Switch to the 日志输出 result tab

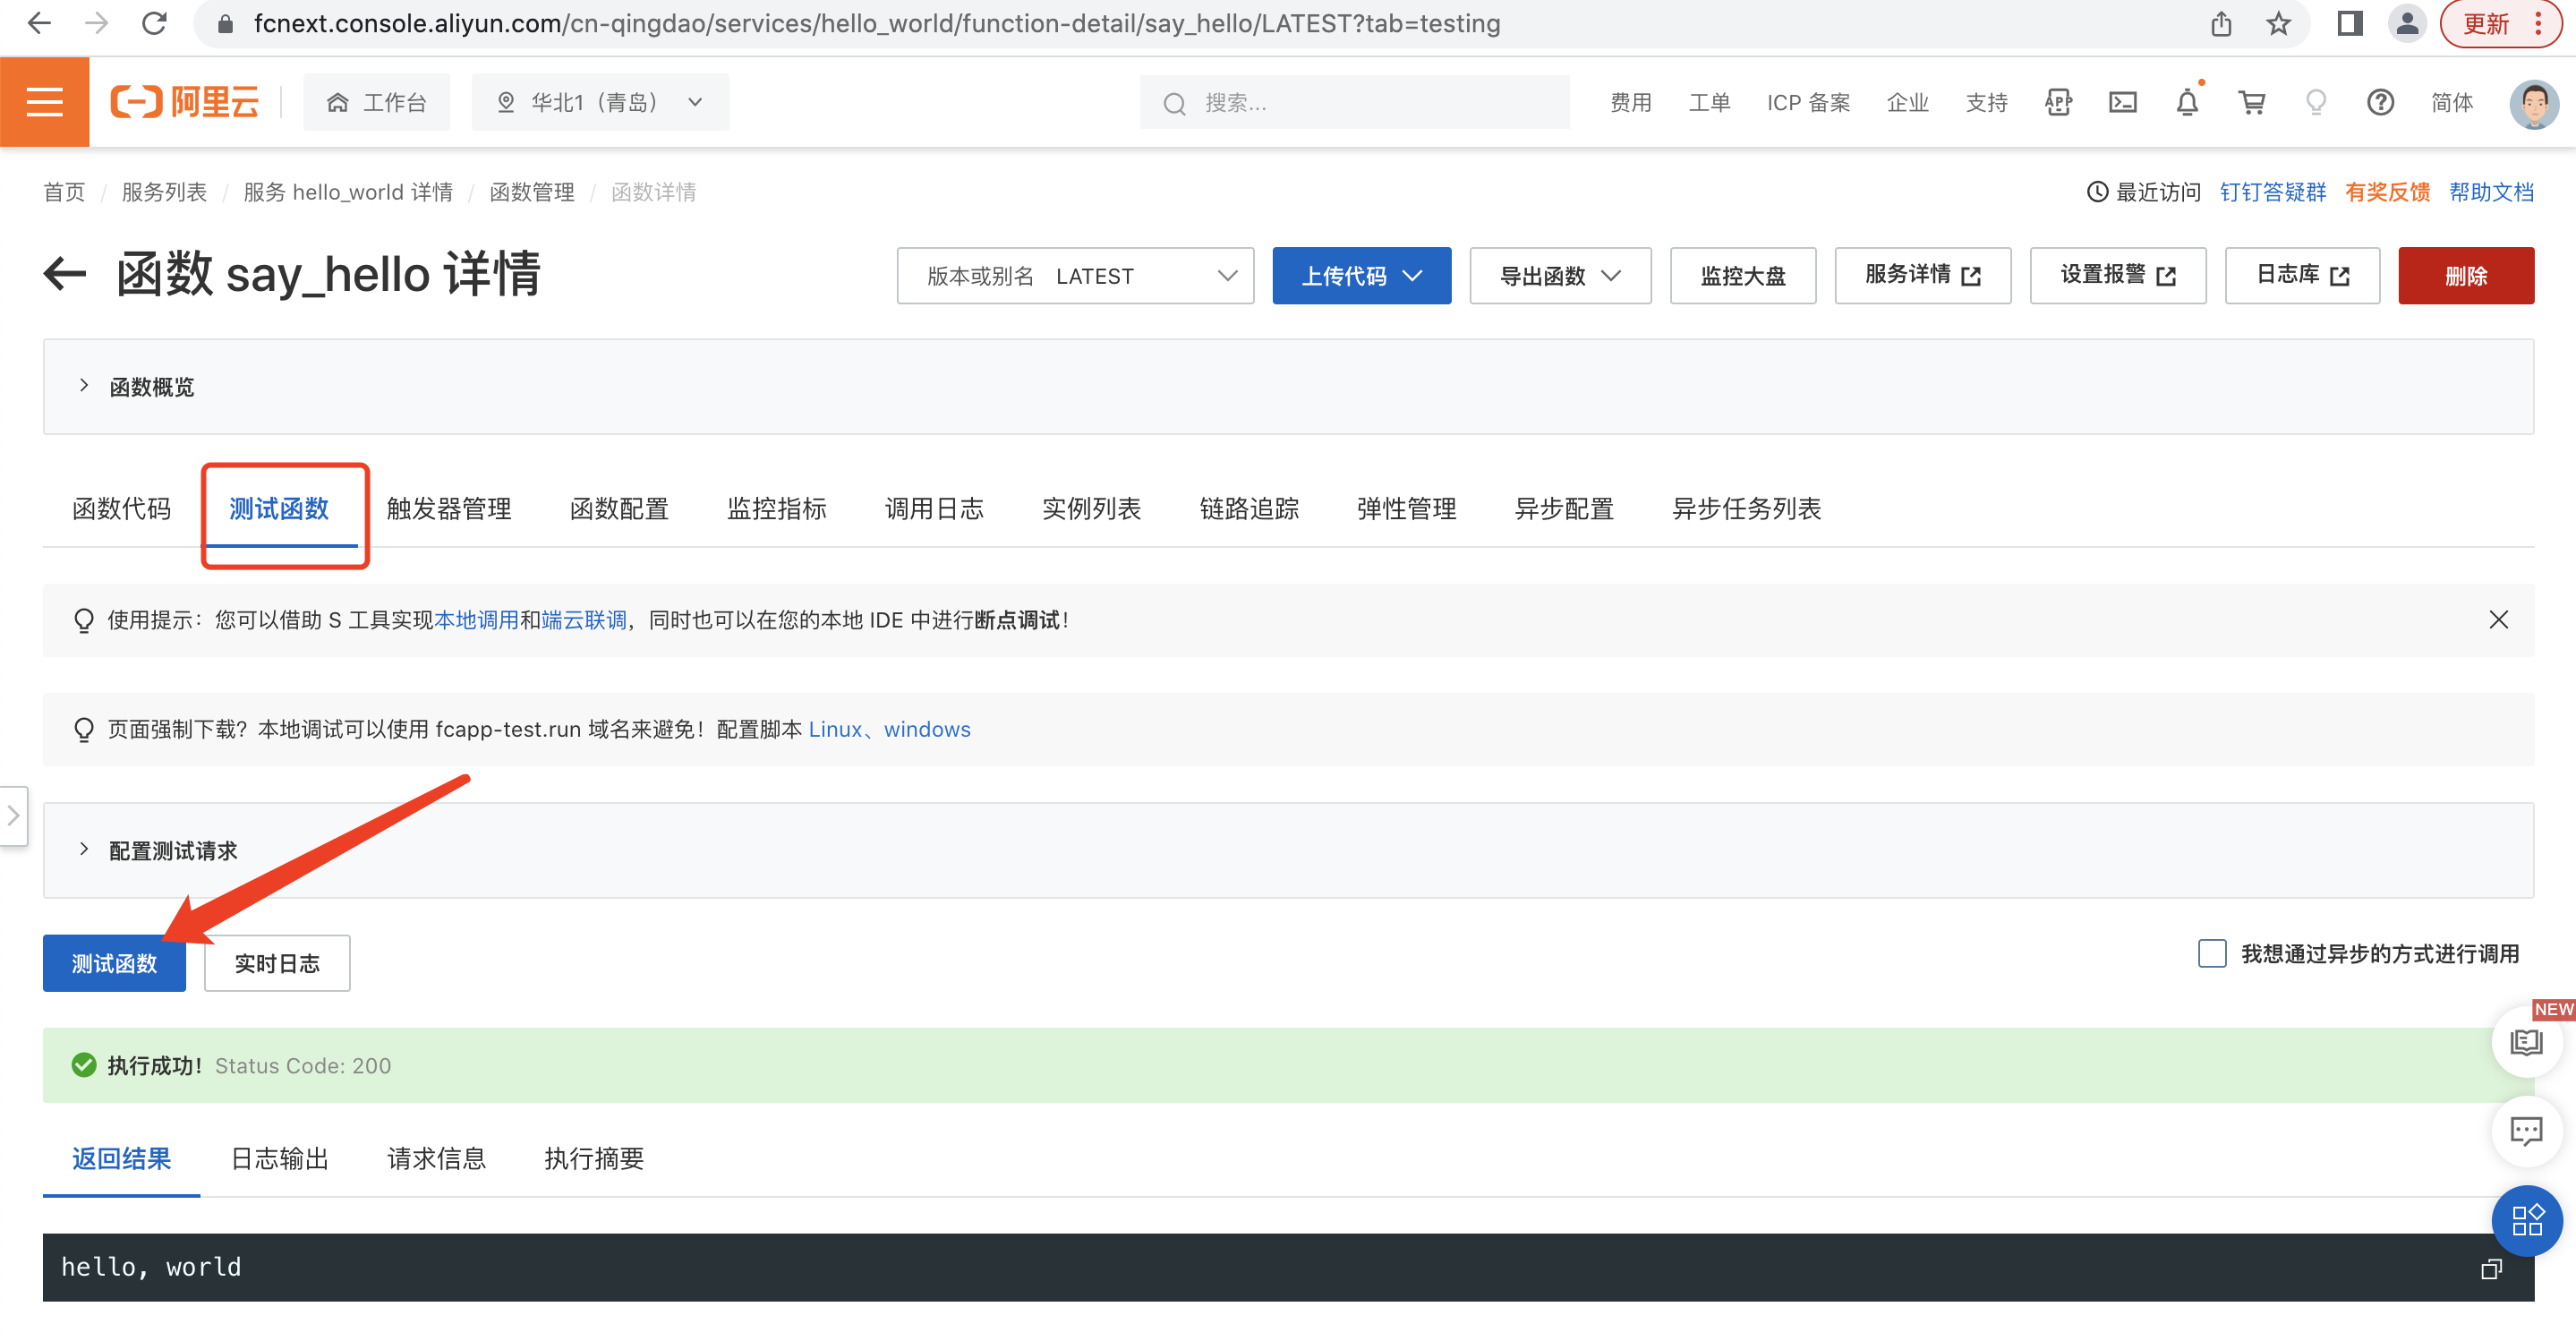279,1159
